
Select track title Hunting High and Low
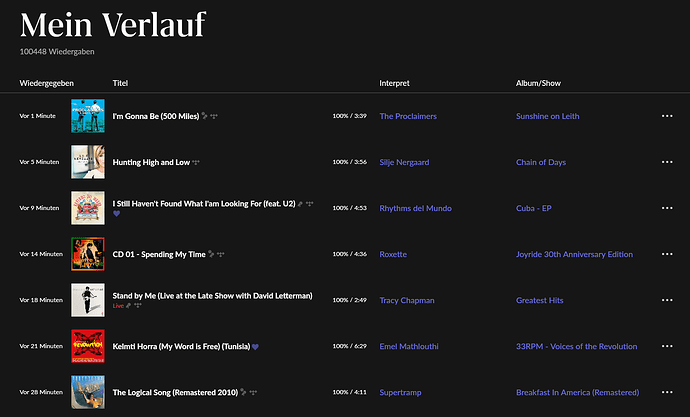tap(151, 162)
